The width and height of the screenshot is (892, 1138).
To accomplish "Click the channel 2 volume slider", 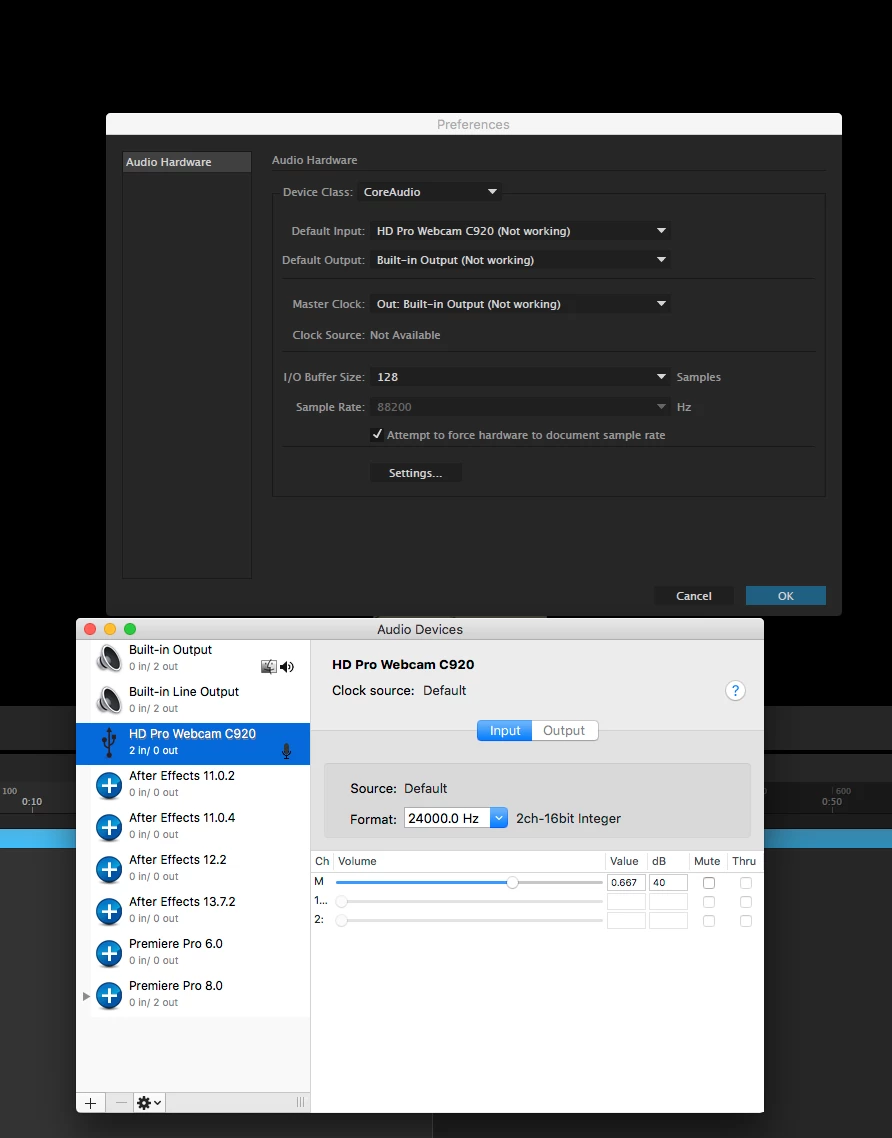I will click(x=469, y=920).
